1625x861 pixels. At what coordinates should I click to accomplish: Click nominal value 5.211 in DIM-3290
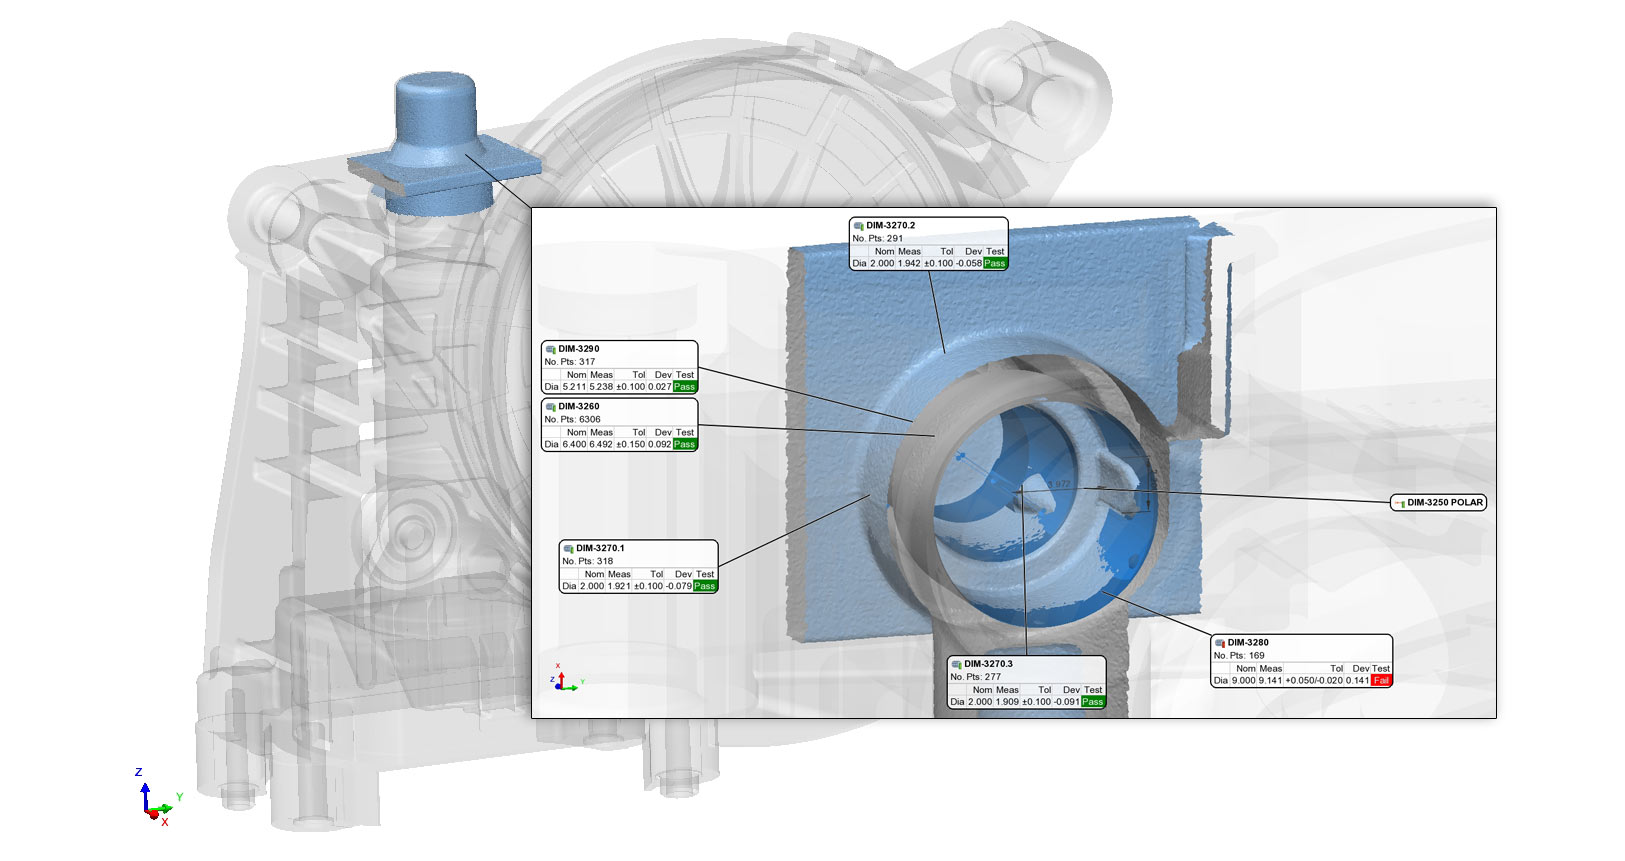pyautogui.click(x=574, y=386)
